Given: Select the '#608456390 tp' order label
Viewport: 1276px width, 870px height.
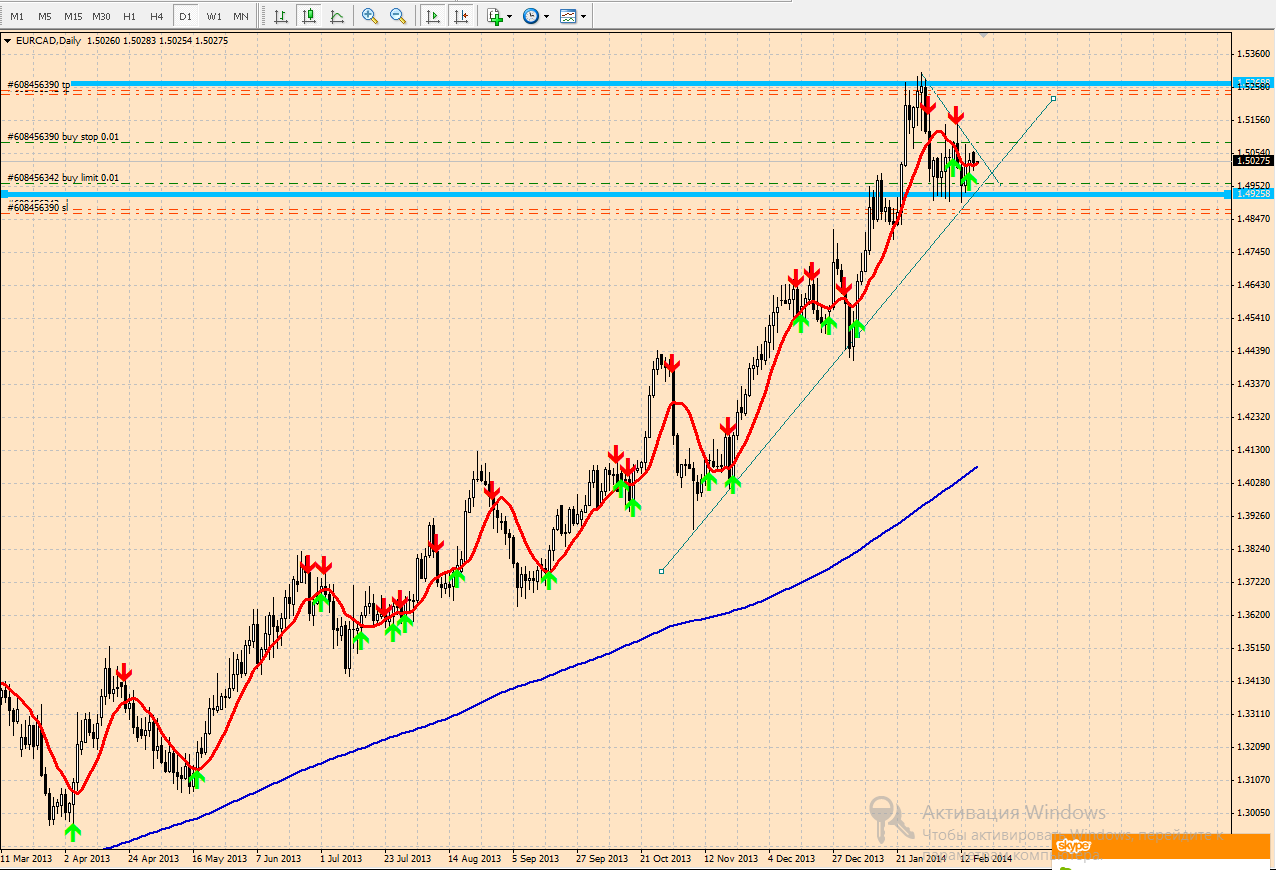Looking at the screenshot, I should [39, 86].
